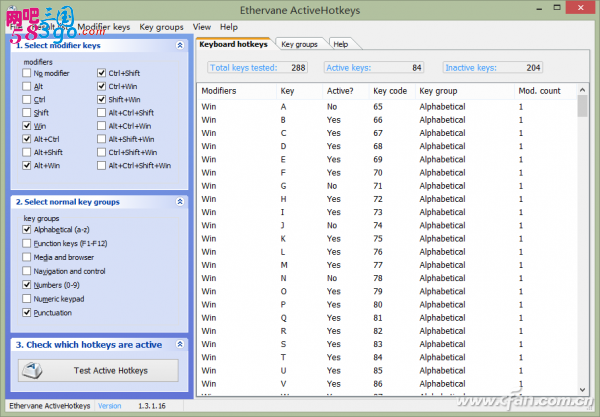Collapse the Select modifier keys panel
Image resolution: width=600 pixels, height=417 pixels.
click(x=180, y=45)
